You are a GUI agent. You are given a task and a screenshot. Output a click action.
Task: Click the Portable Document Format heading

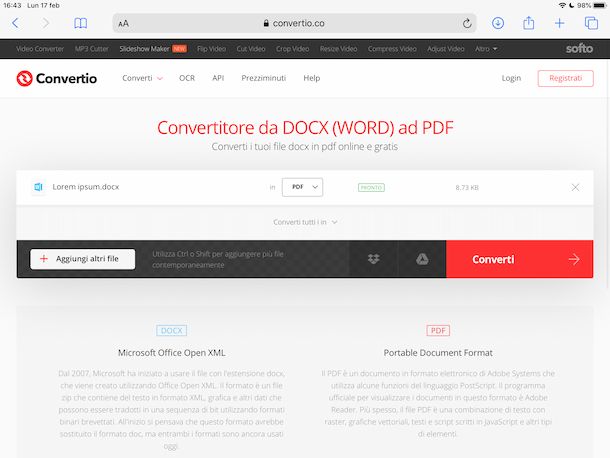438,353
